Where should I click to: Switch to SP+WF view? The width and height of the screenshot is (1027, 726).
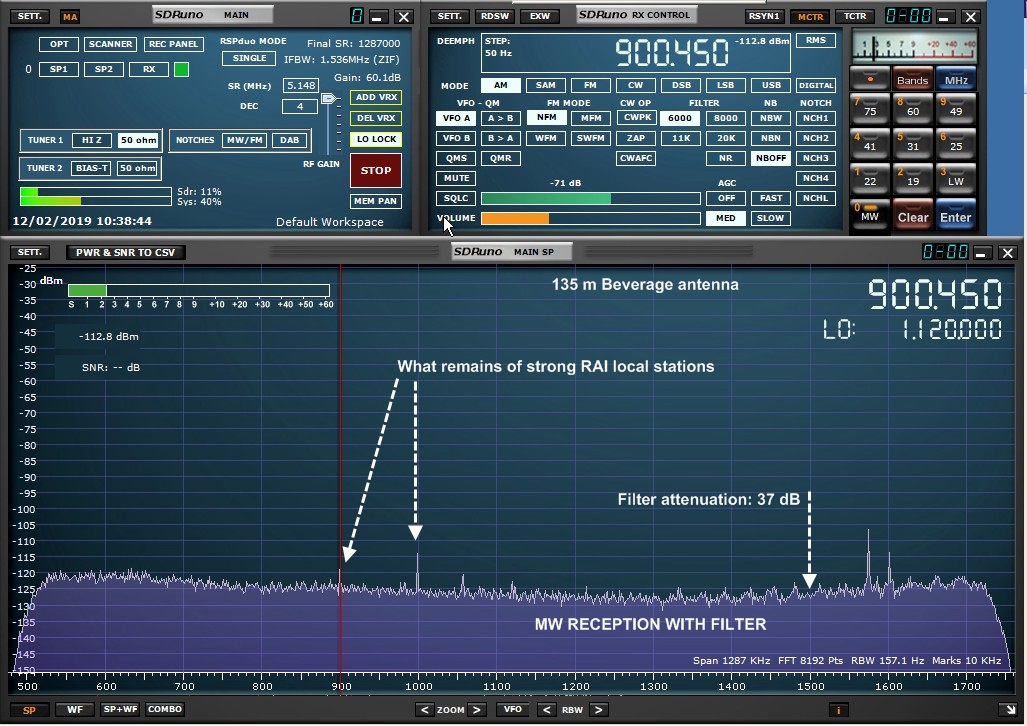point(120,710)
